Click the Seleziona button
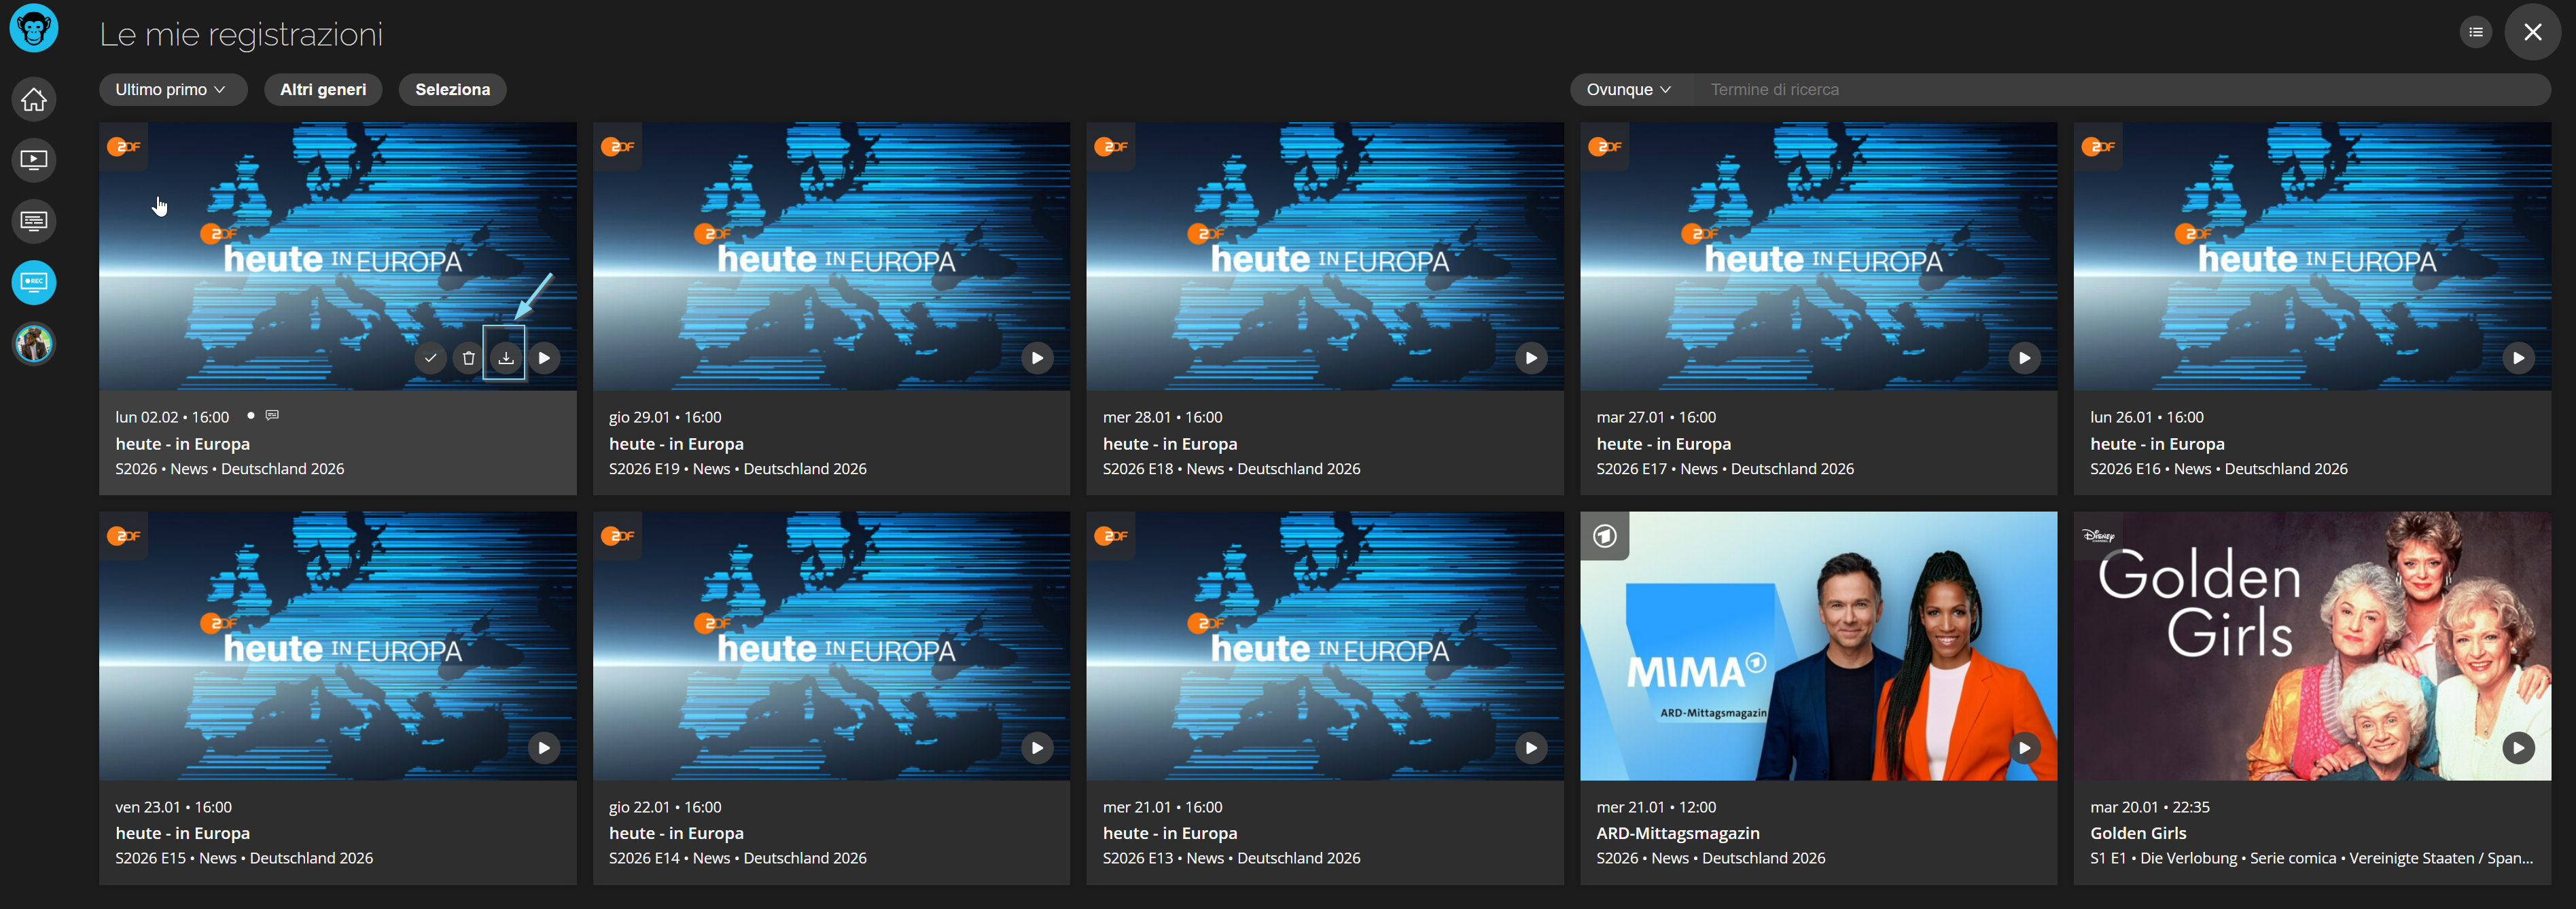 point(452,90)
